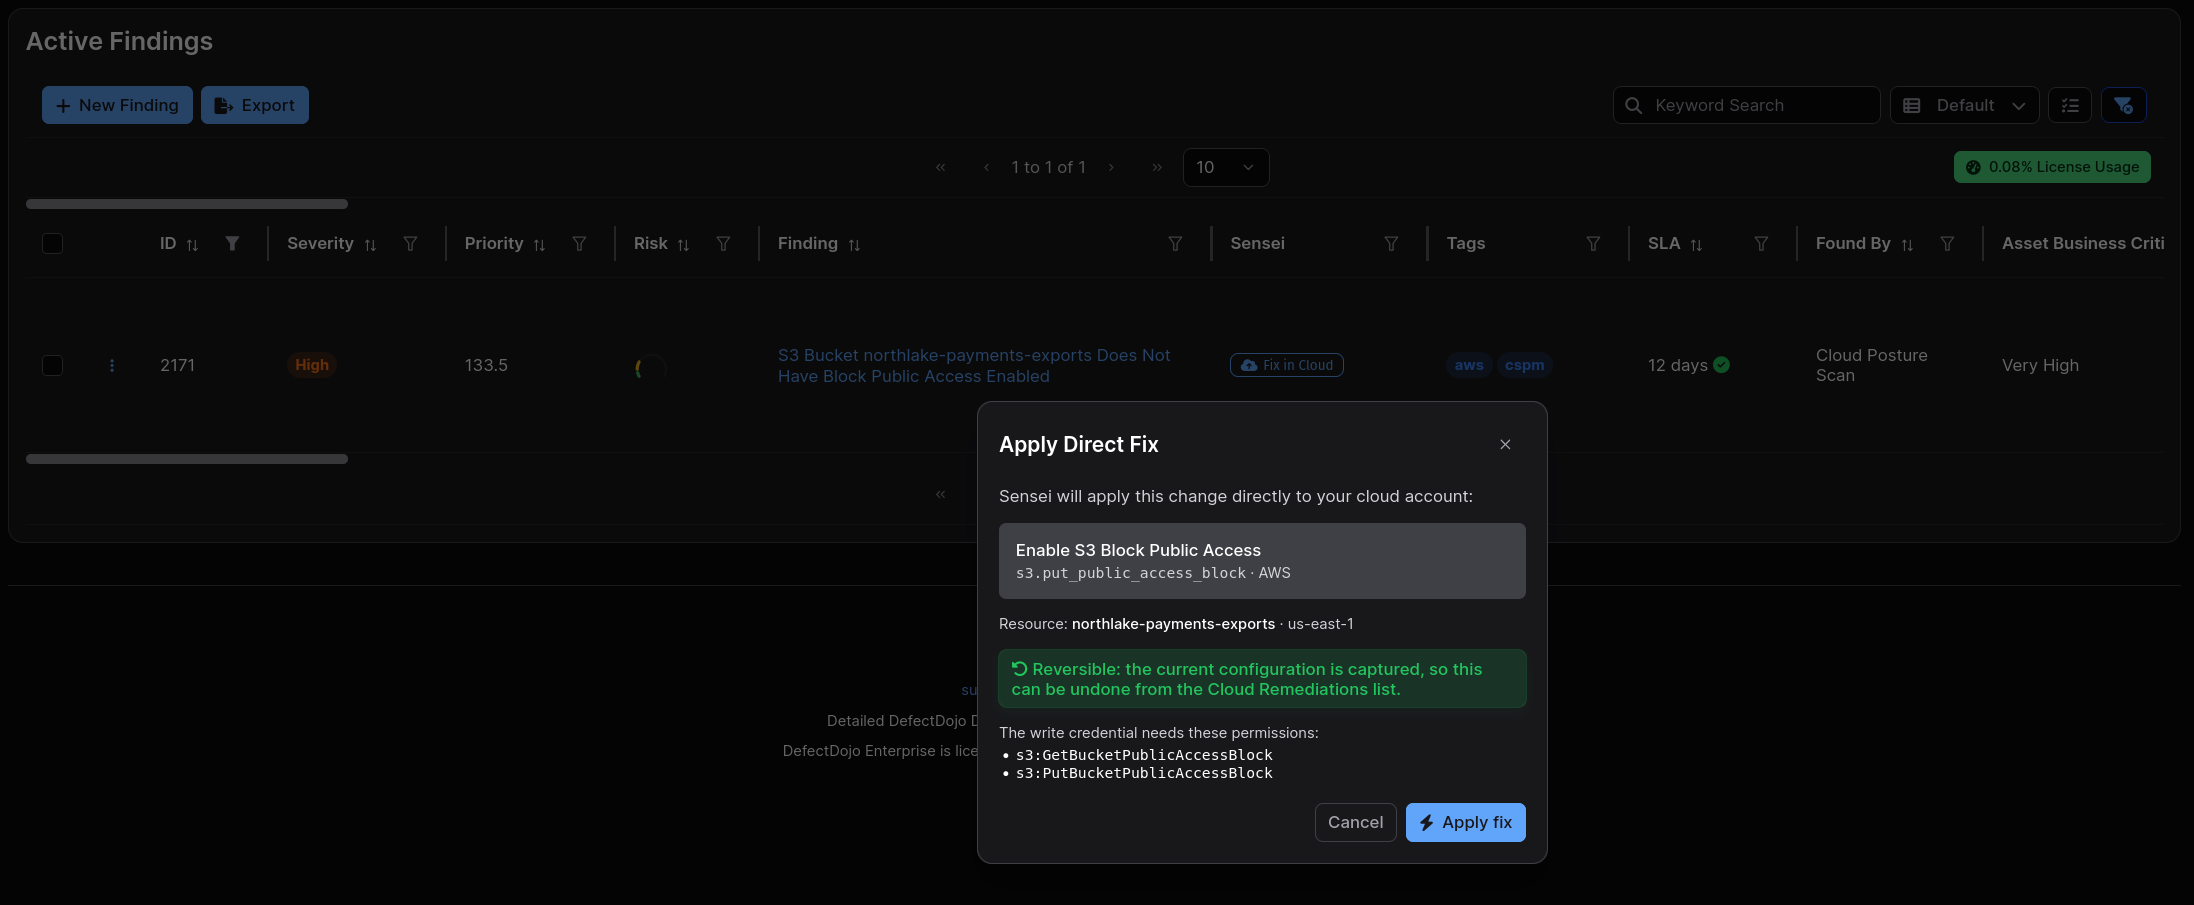Click the northlake-payments-exports resource name
2194x905 pixels.
click(x=1173, y=624)
